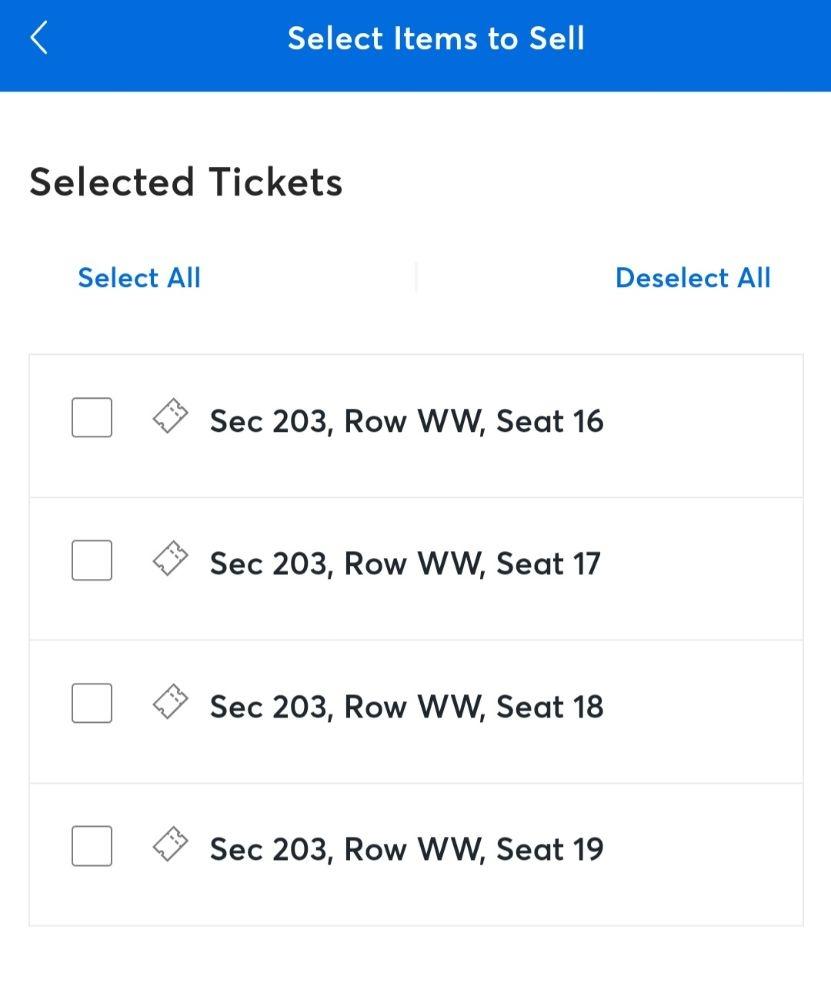The height and width of the screenshot is (1000, 831).
Task: Tick the Seat 17 checkbox
Action: pos(92,561)
